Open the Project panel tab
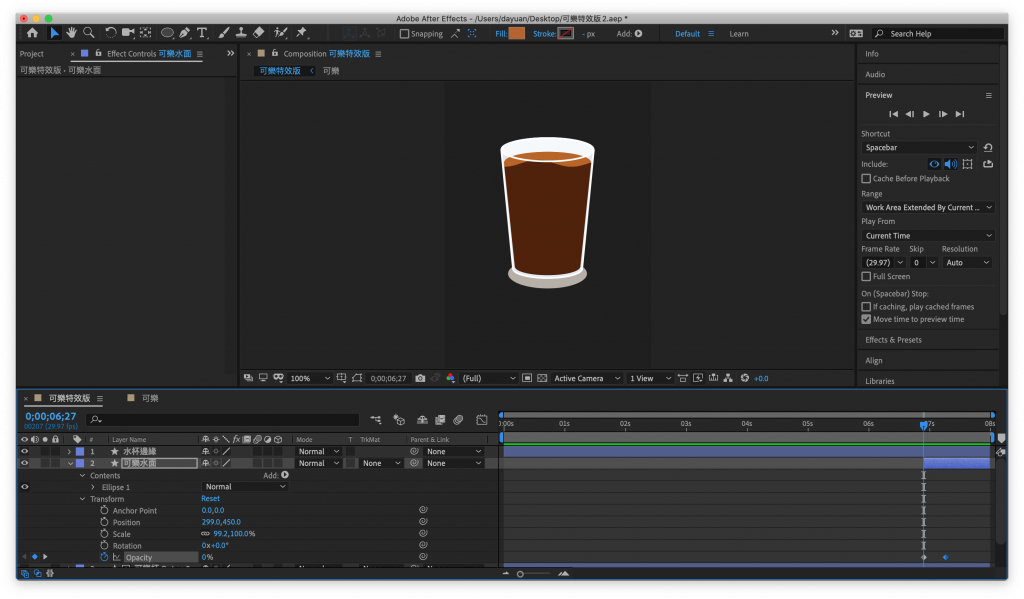This screenshot has width=1024, height=599. pyautogui.click(x=32, y=54)
